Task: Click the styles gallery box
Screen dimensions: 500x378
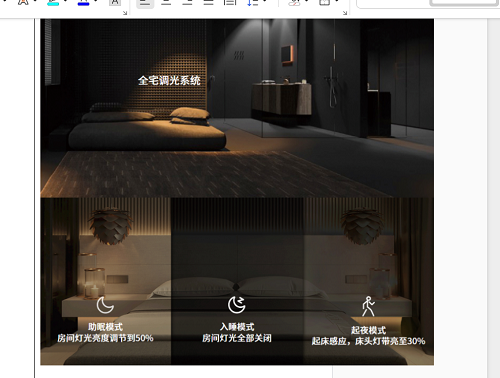Action: tap(427, 4)
